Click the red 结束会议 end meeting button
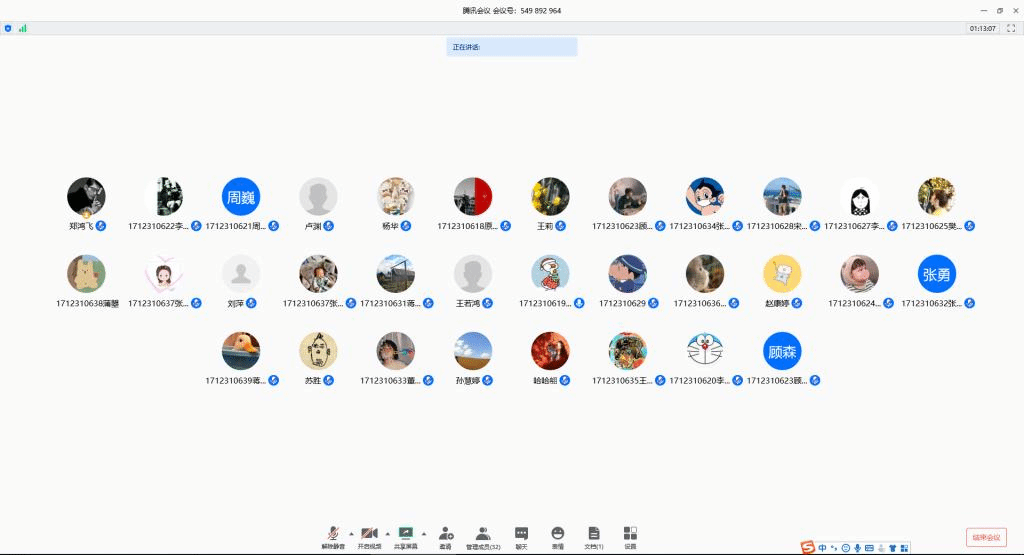The image size is (1024, 555). [986, 537]
